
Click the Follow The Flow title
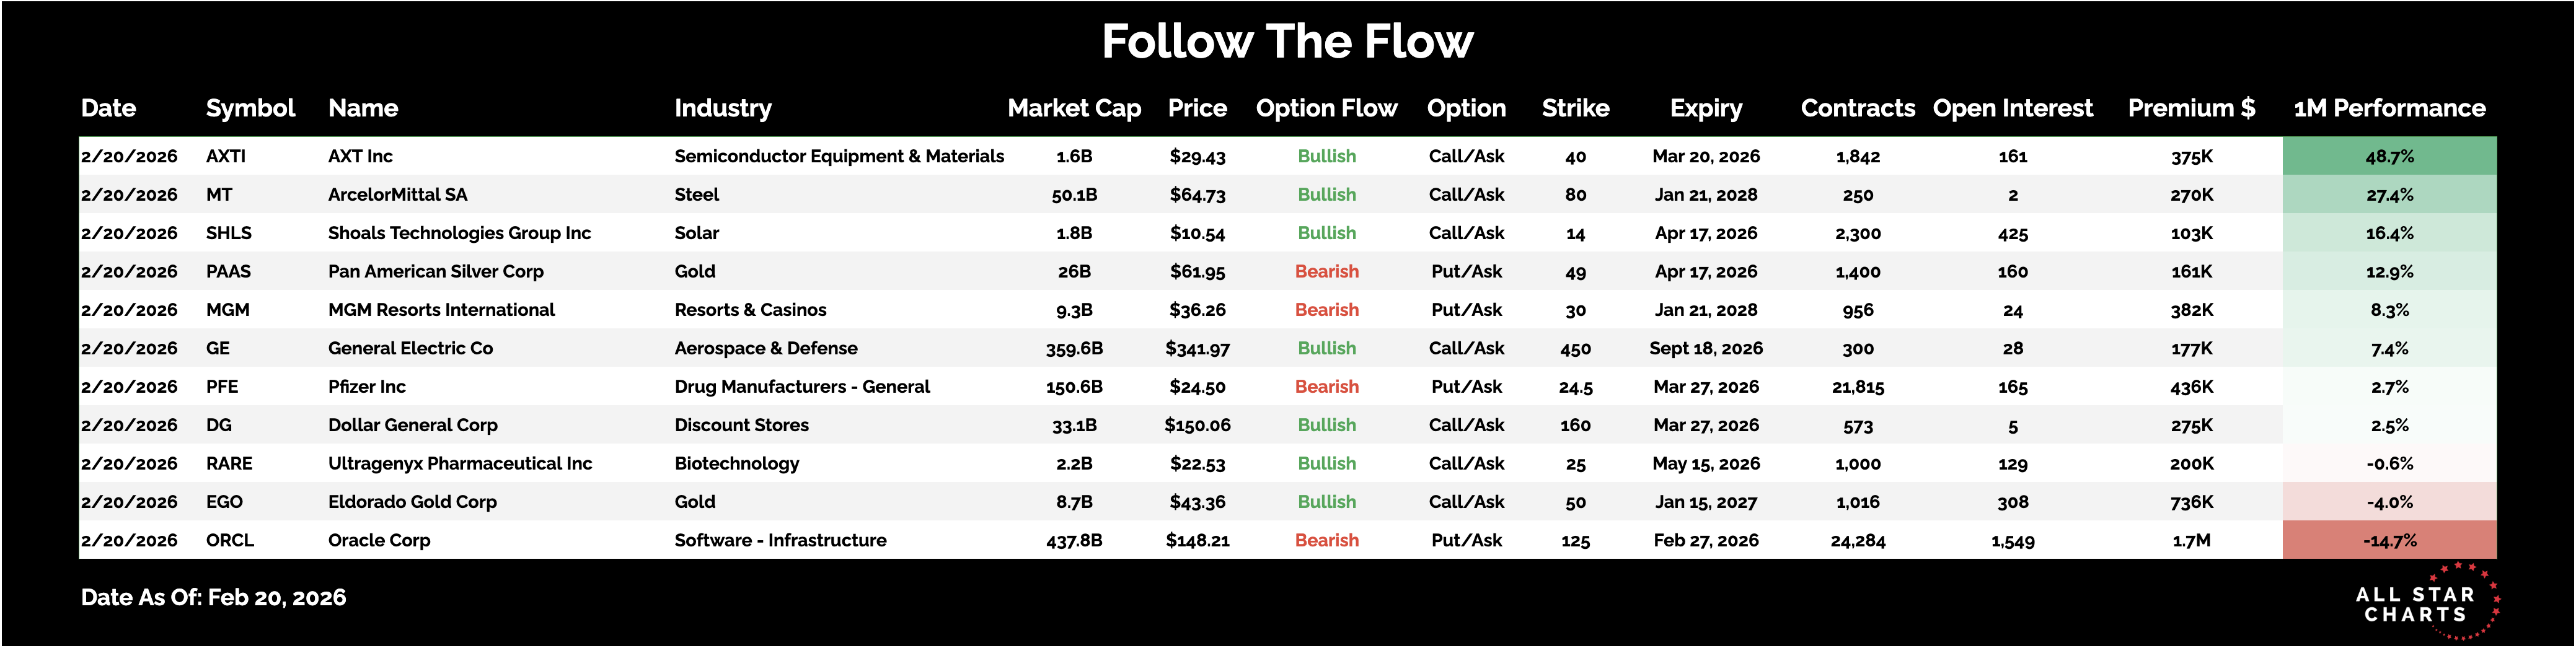coord(1287,42)
